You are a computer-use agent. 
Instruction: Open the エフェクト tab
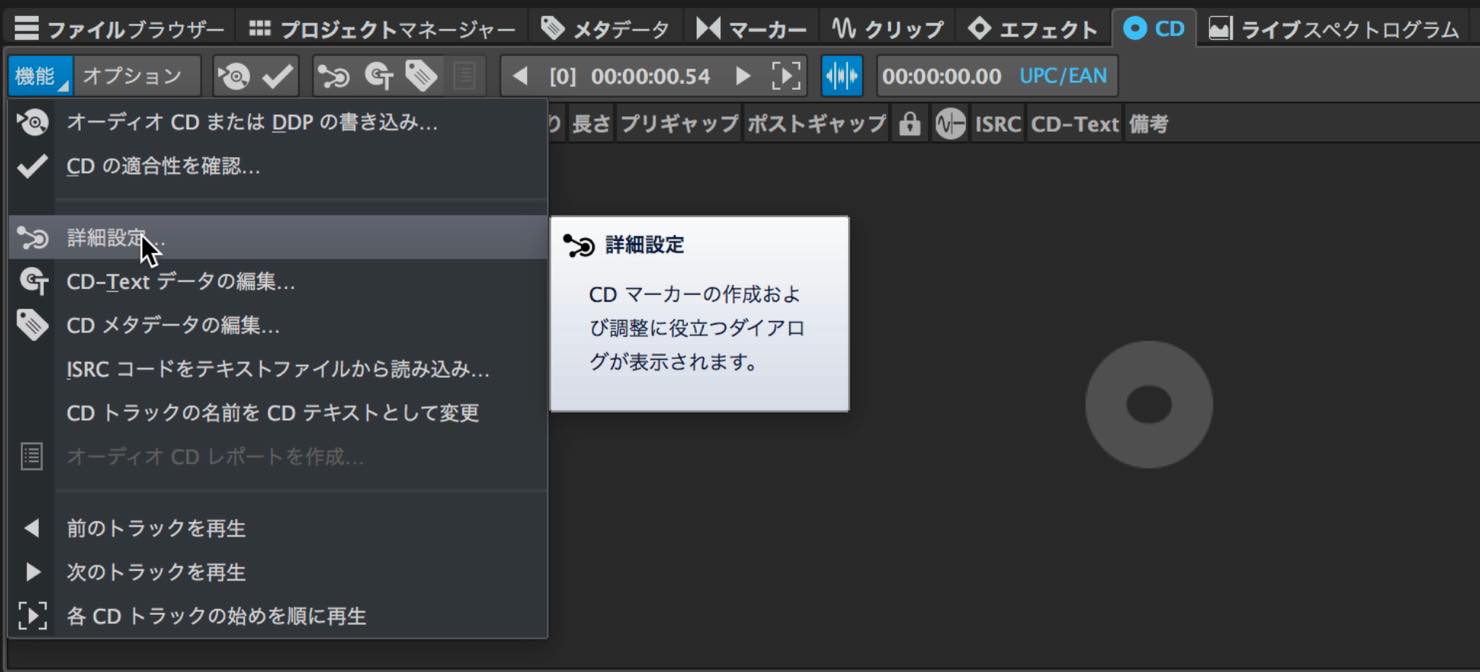tap(1033, 29)
